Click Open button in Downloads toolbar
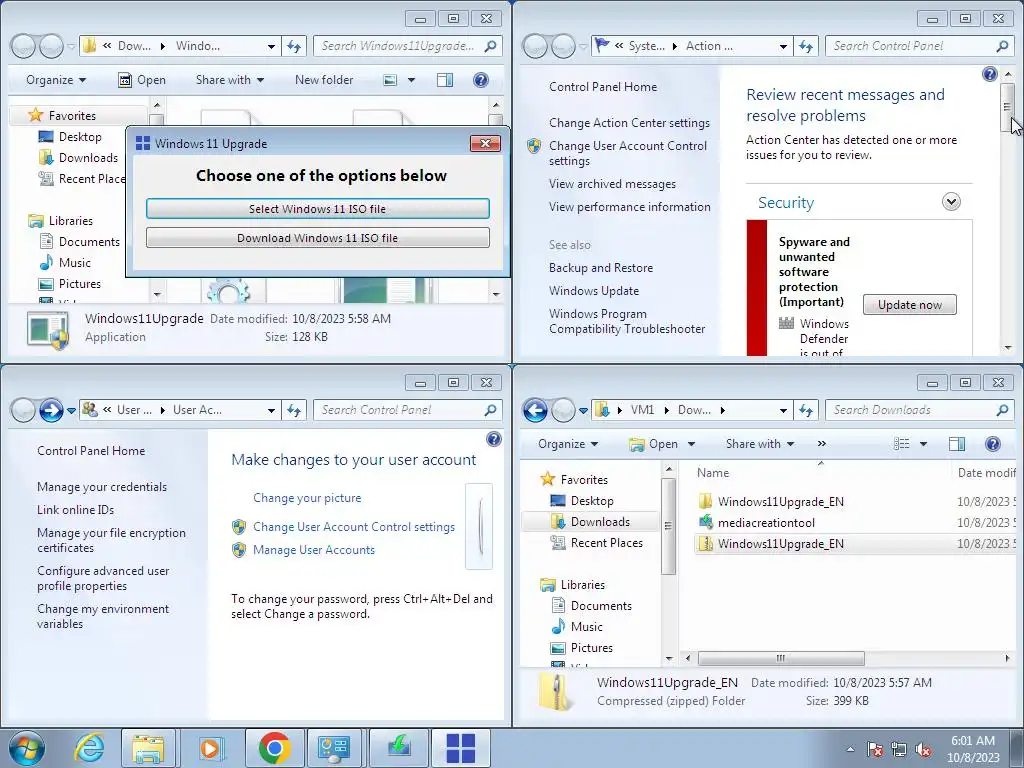Viewport: 1024px width, 768px height. coord(654,444)
